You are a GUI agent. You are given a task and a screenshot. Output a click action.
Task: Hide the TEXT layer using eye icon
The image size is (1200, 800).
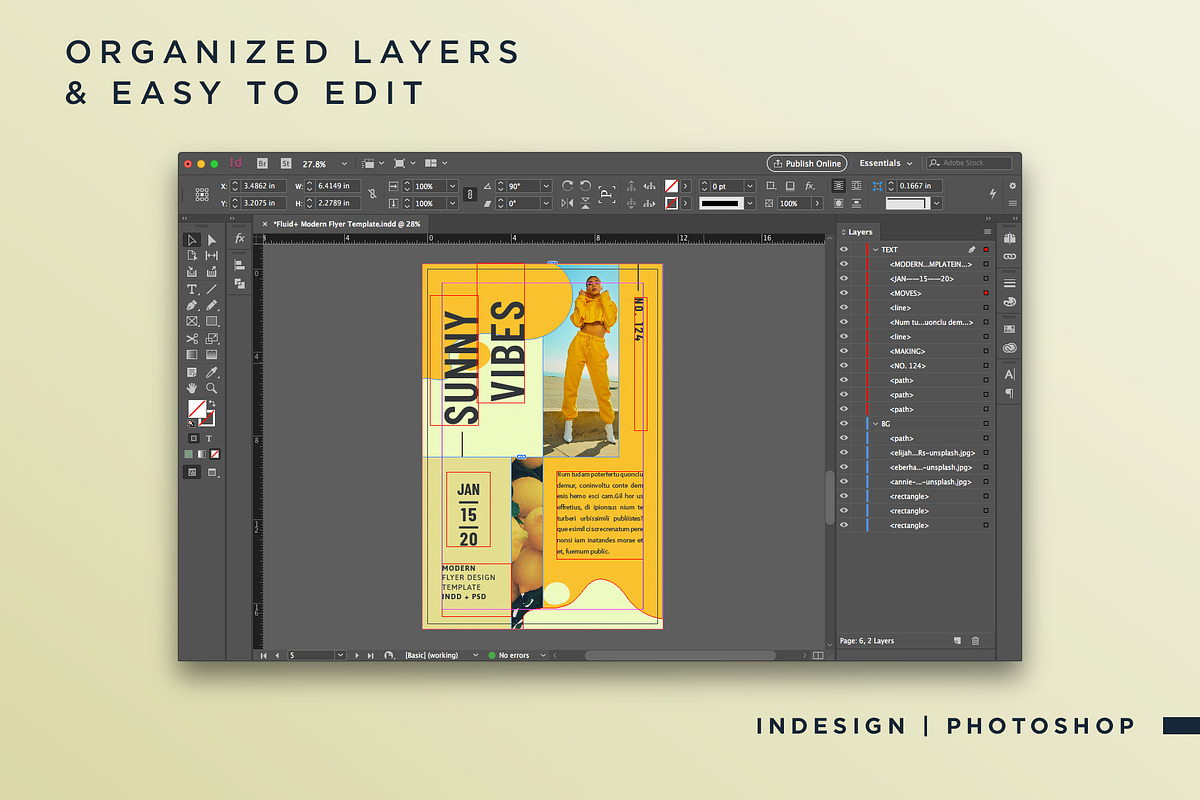pos(844,250)
